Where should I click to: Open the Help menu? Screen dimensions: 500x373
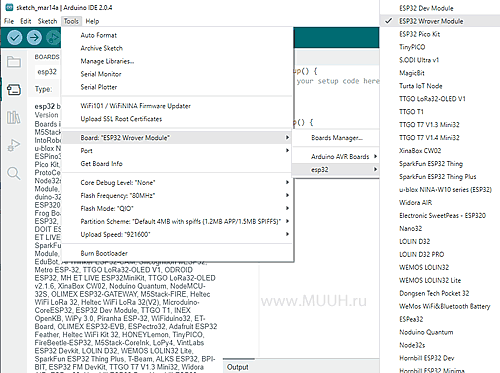pyautogui.click(x=92, y=21)
